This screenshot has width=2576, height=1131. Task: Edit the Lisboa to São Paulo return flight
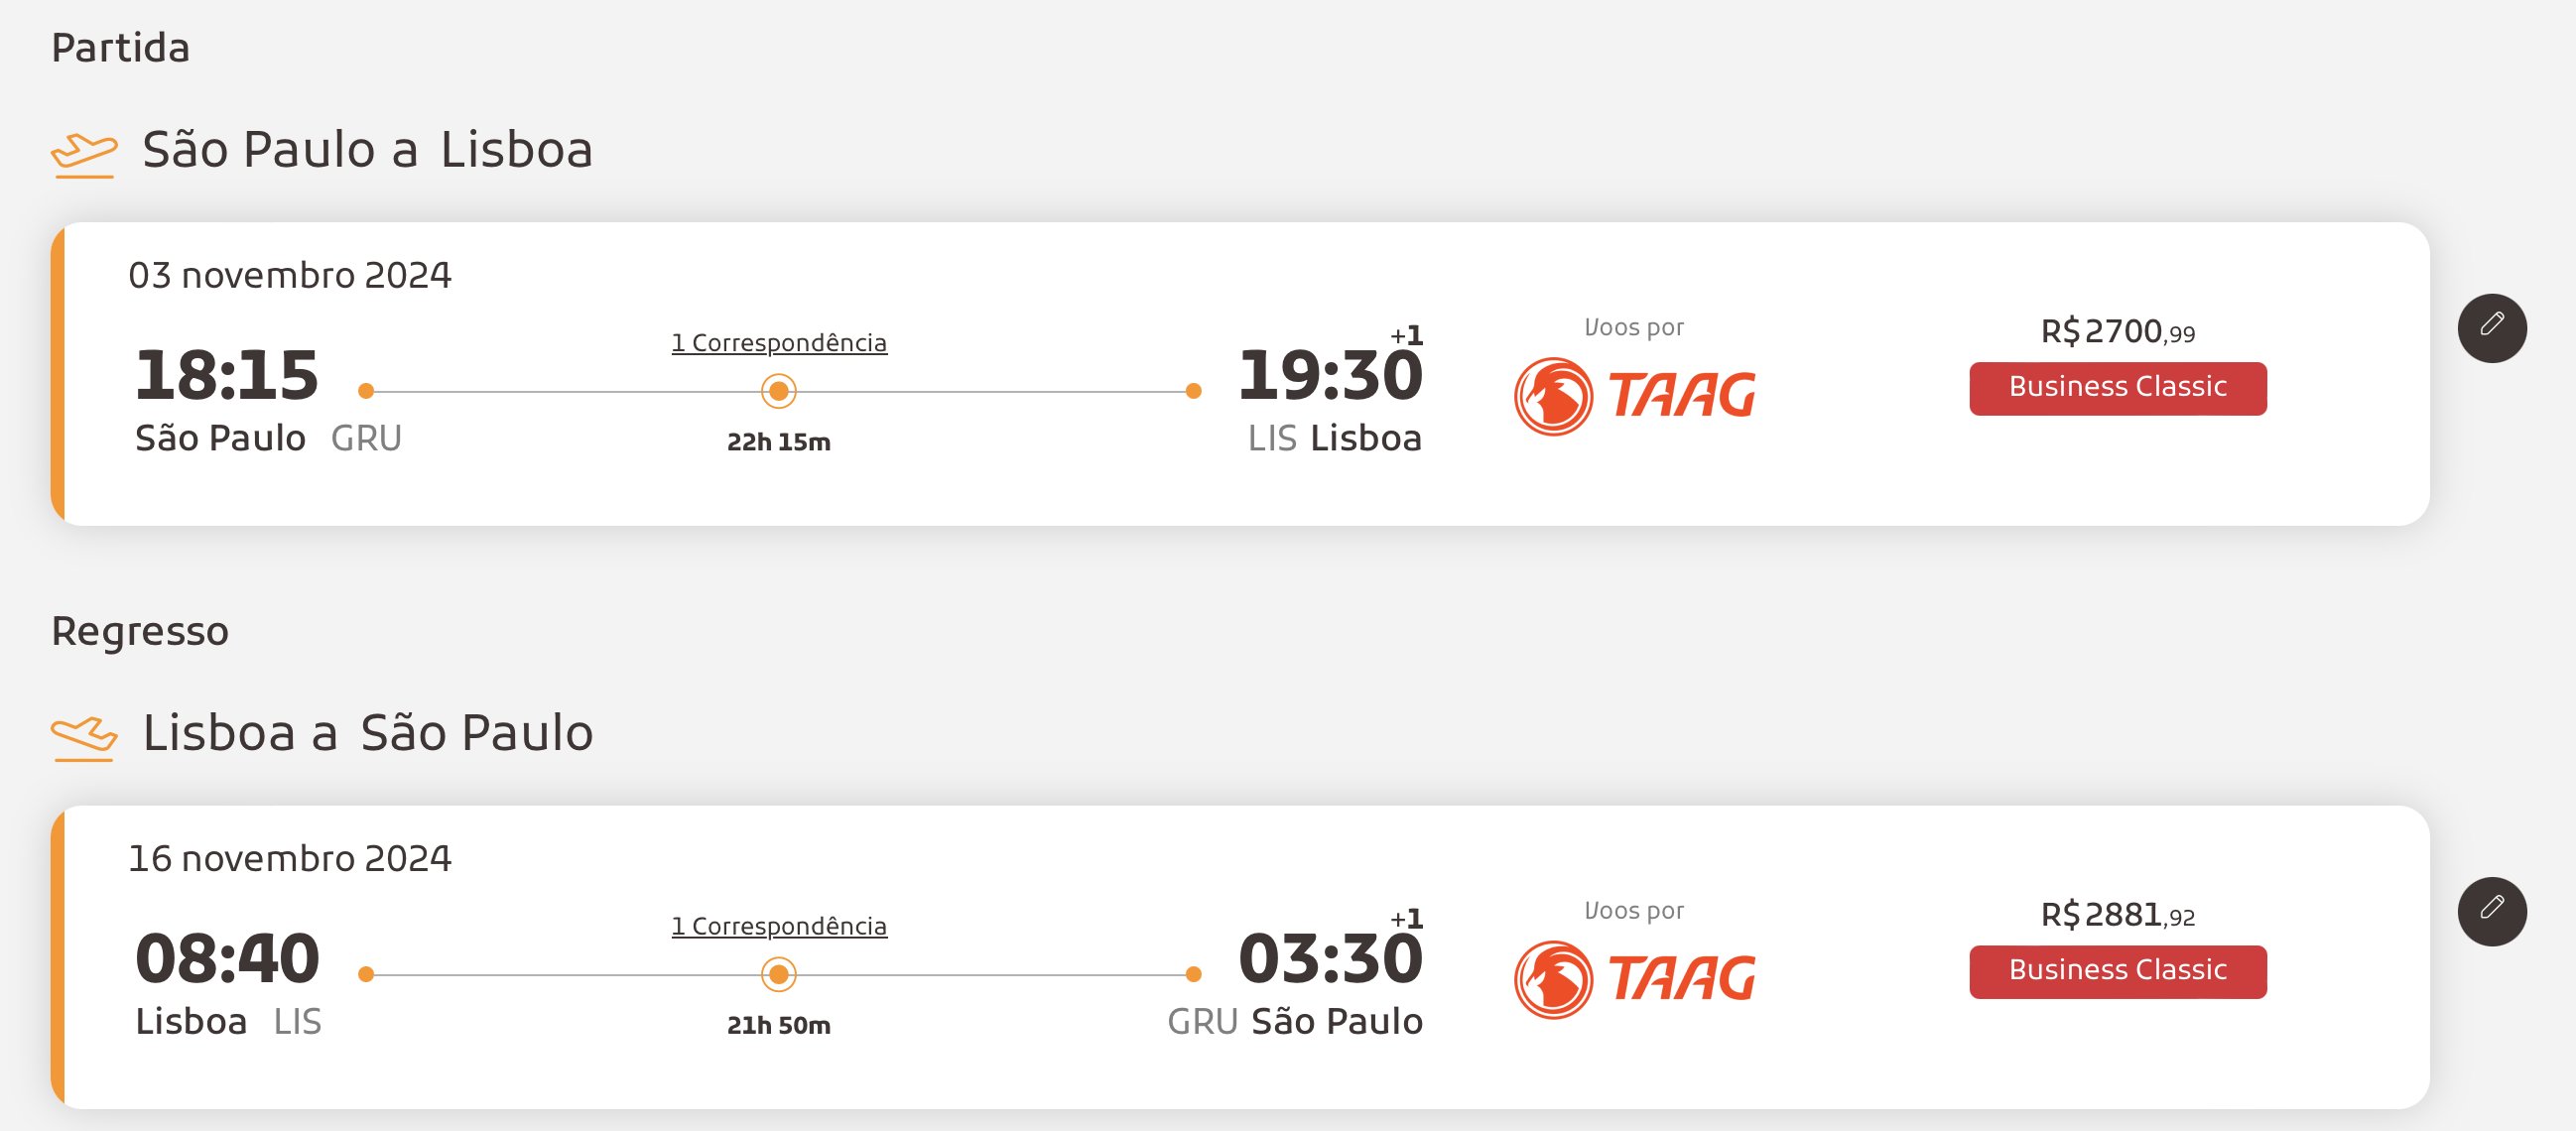2491,911
